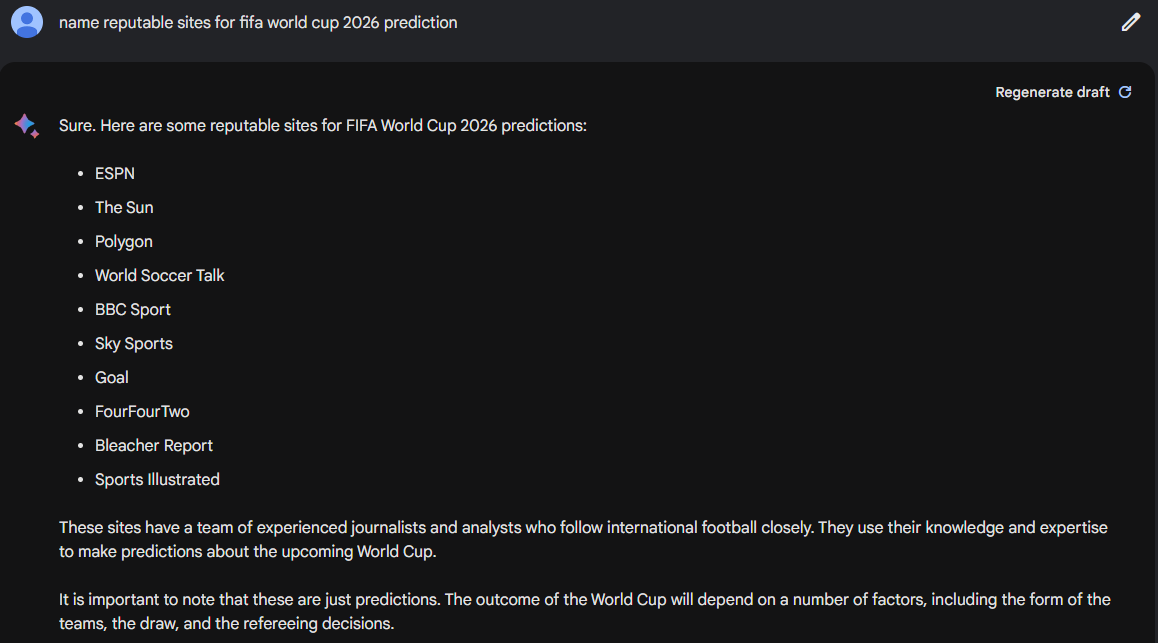1158x643 pixels.
Task: Click the paragraph about experienced journalists
Action: pos(583,539)
